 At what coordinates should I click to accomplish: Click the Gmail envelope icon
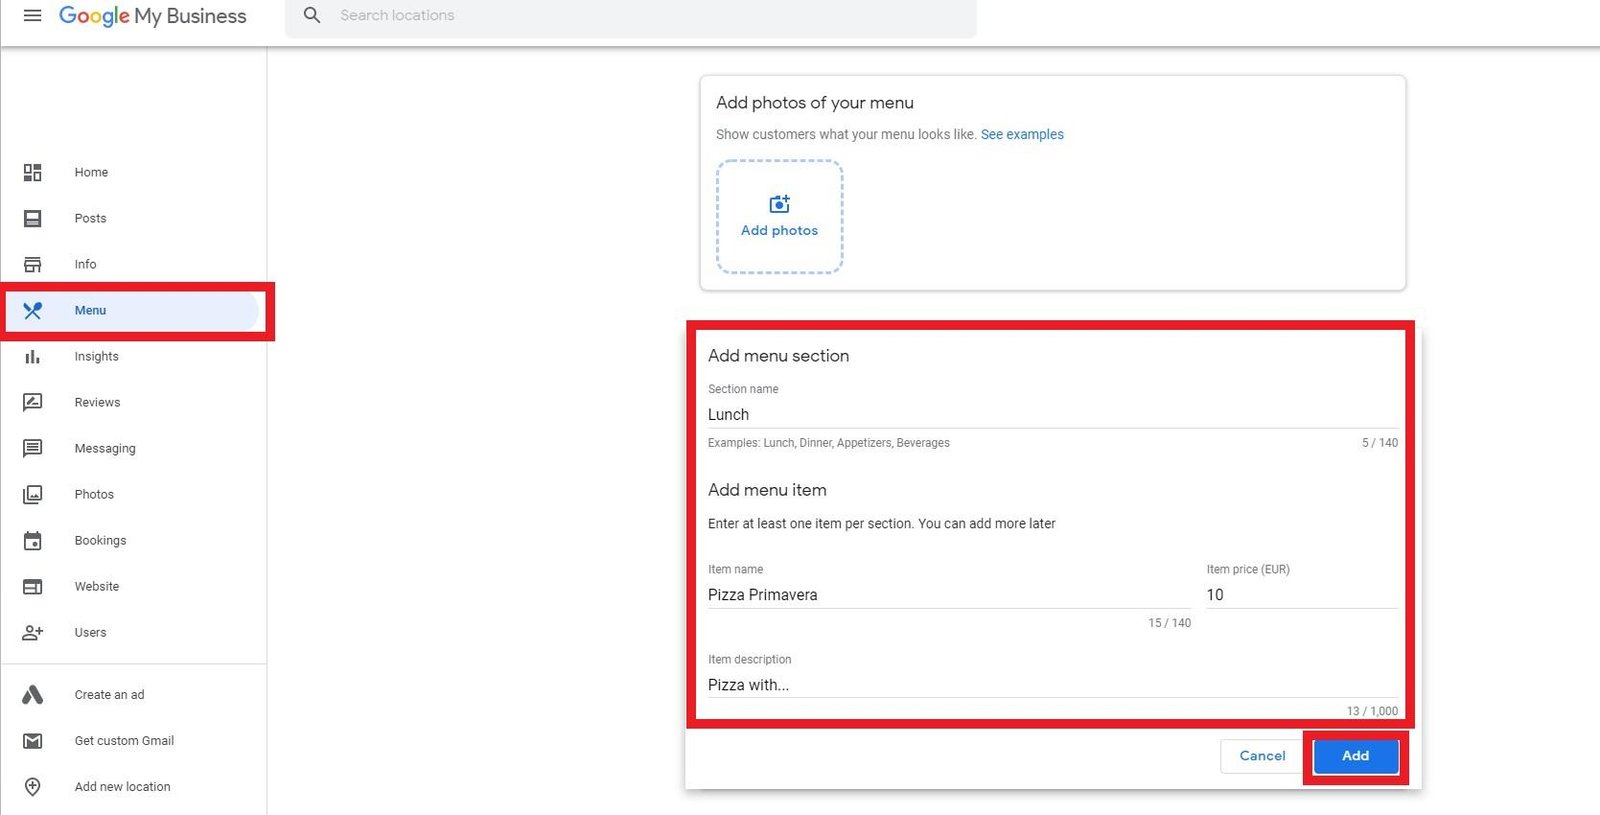tap(32, 740)
